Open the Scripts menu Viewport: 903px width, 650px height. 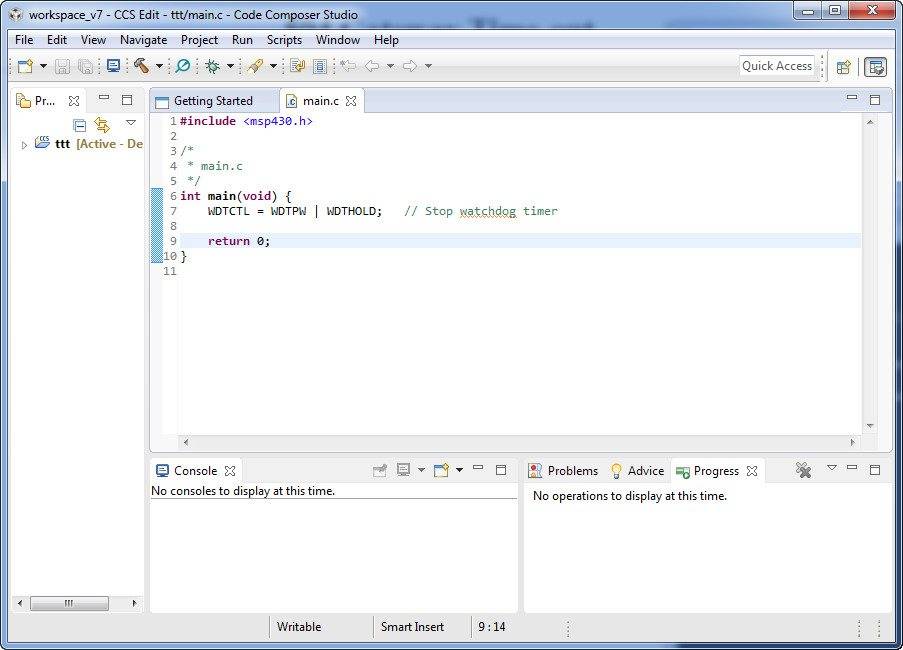(284, 40)
